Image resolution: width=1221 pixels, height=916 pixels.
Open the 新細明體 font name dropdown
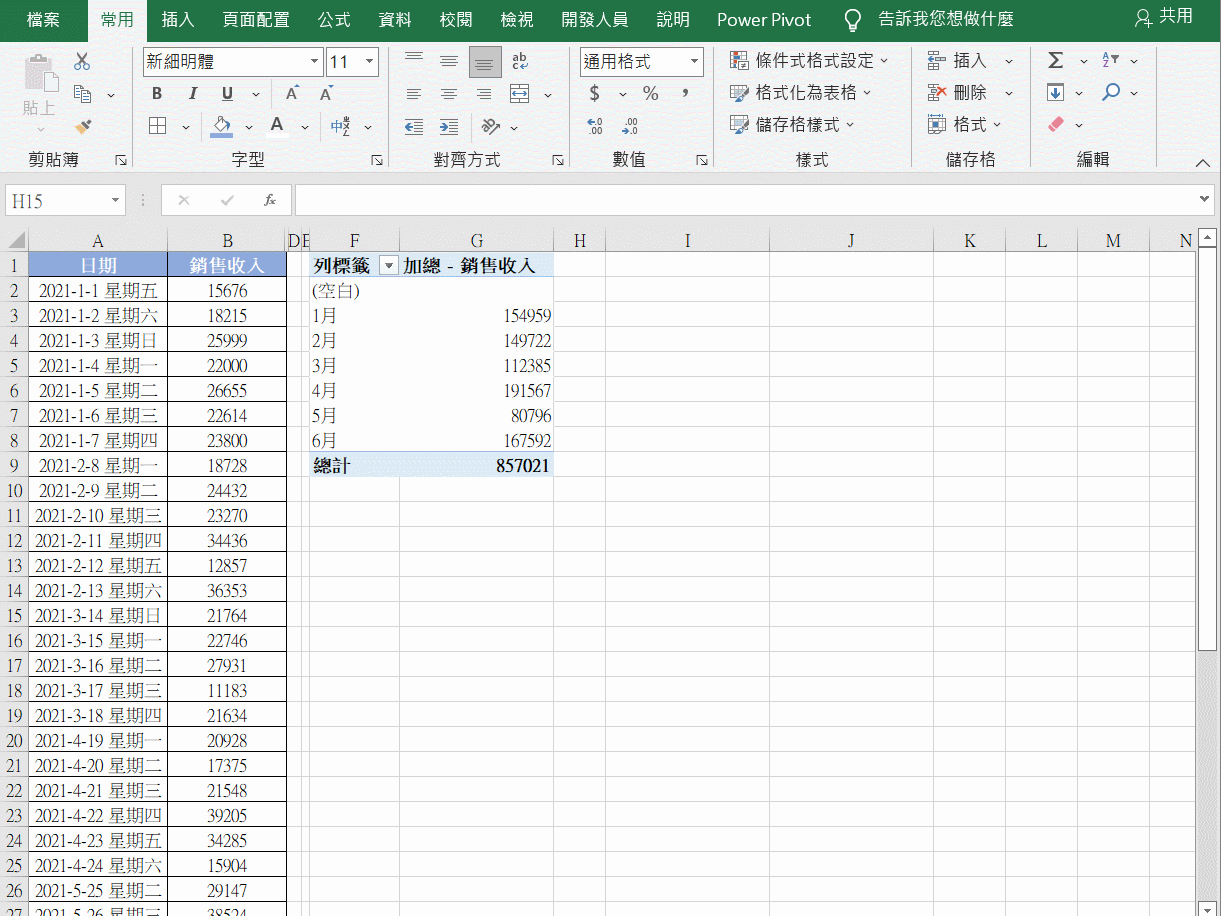(x=314, y=62)
